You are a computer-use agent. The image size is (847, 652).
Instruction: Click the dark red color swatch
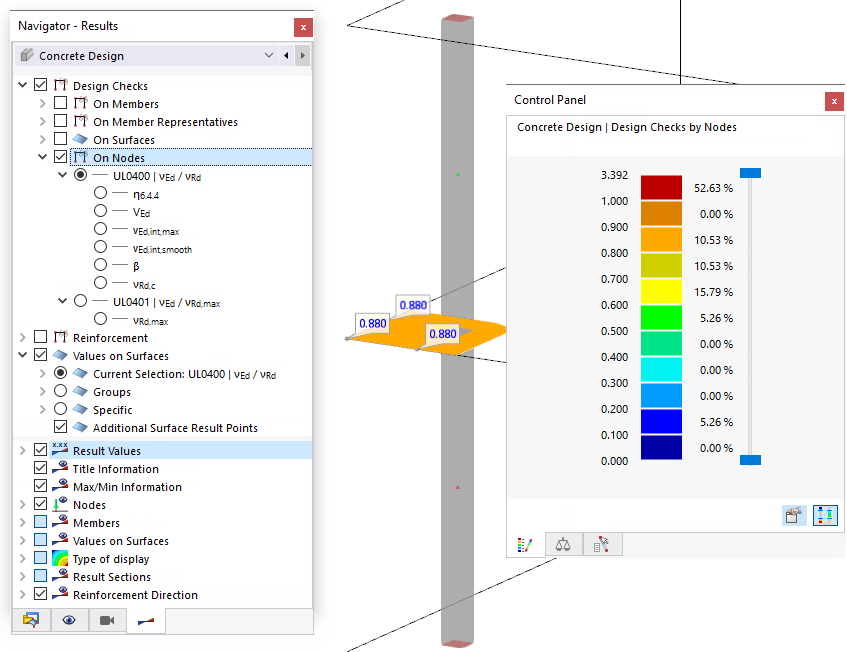click(661, 187)
